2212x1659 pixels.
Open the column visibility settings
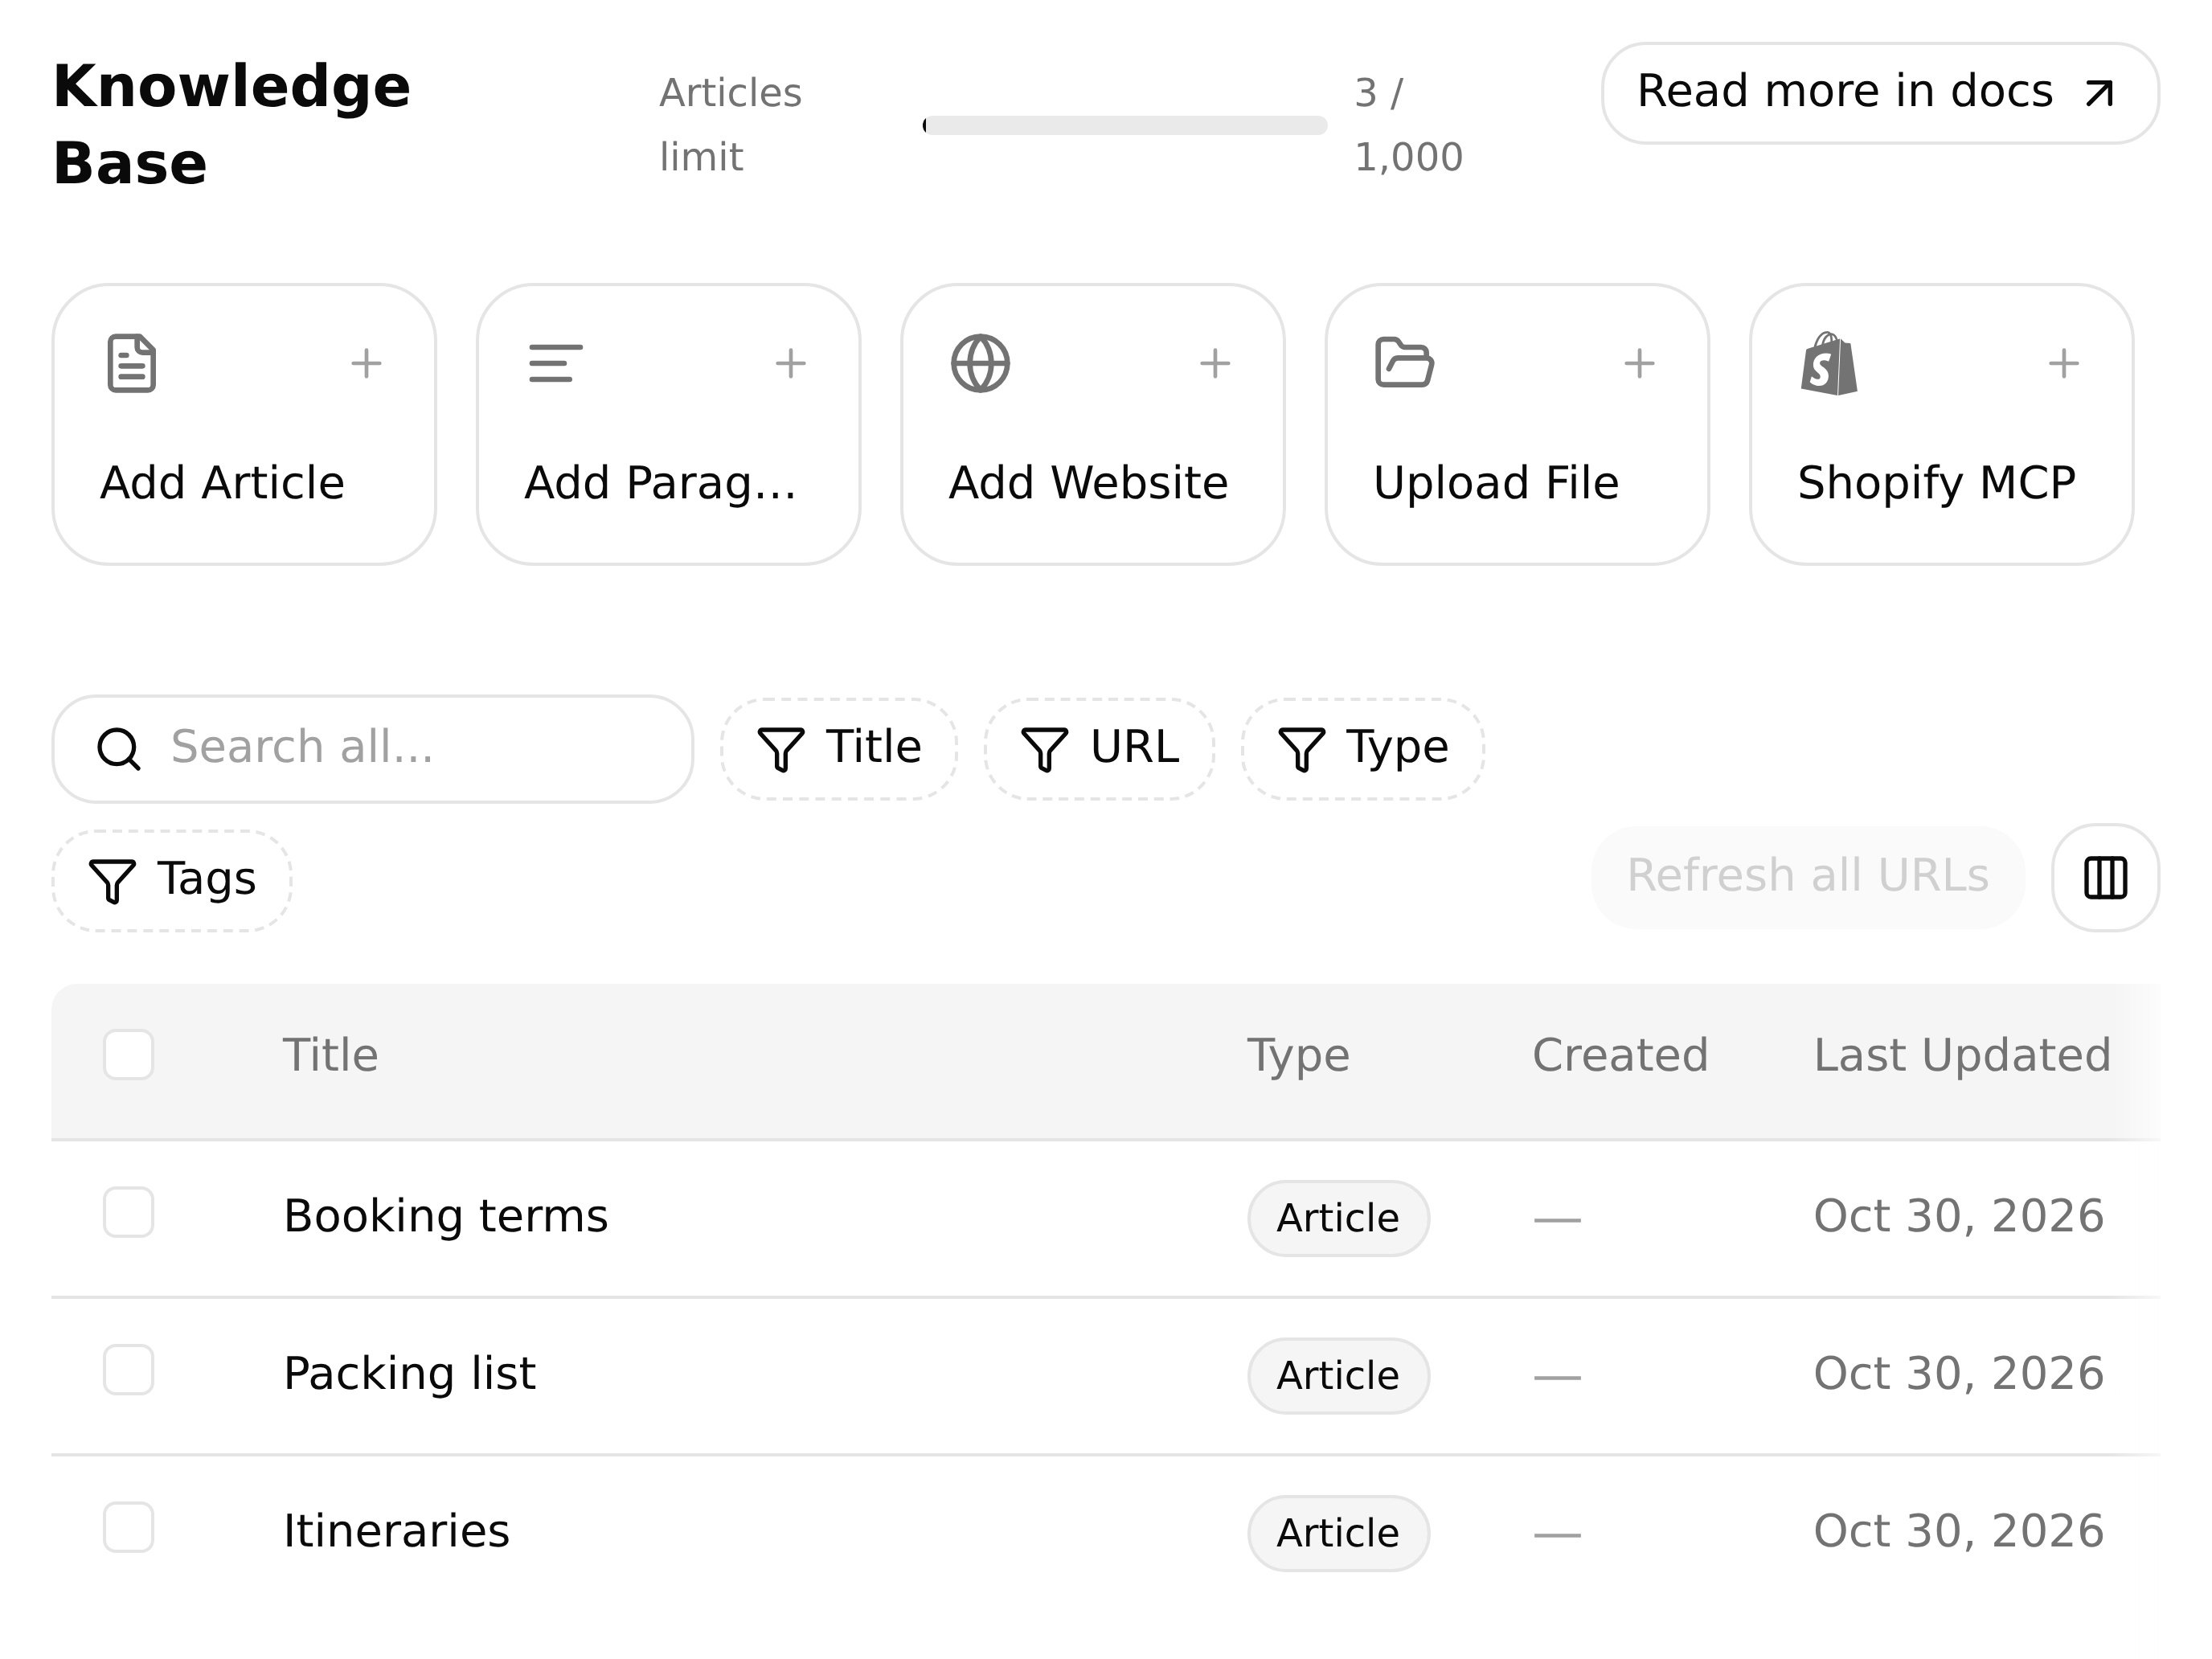pyautogui.click(x=2105, y=878)
